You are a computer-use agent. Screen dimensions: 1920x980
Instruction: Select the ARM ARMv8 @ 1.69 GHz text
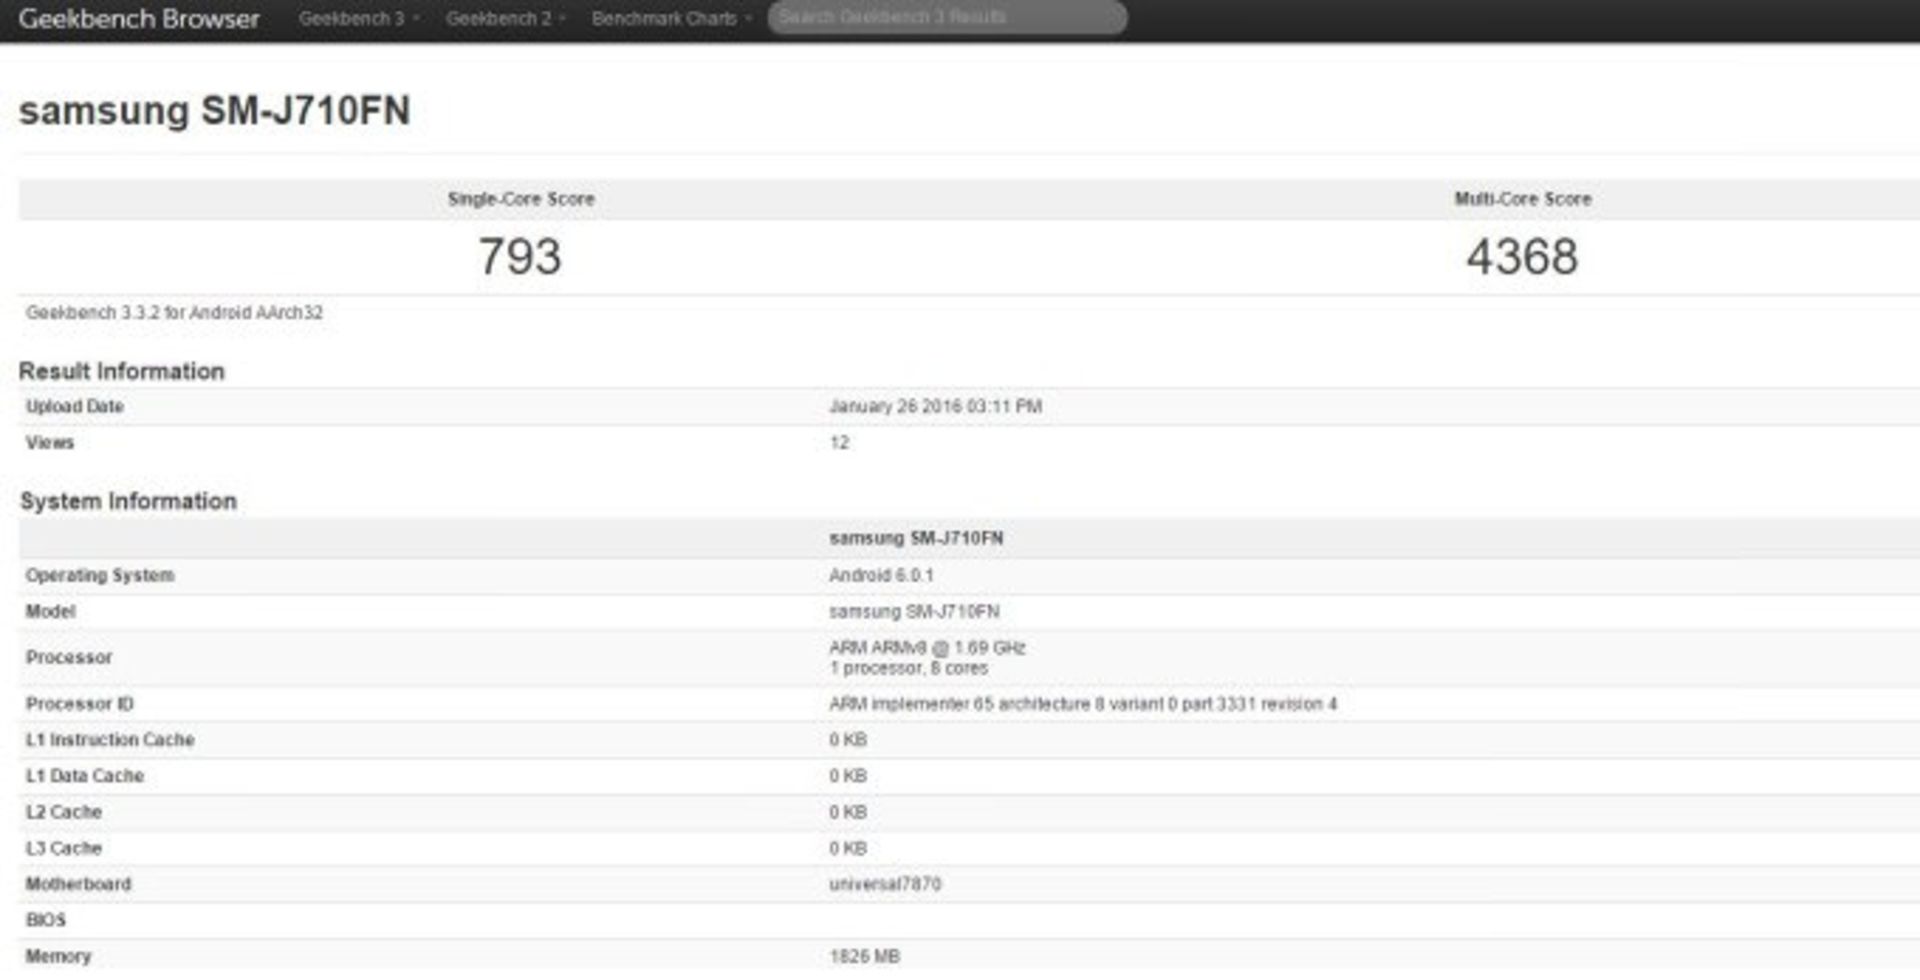[927, 648]
